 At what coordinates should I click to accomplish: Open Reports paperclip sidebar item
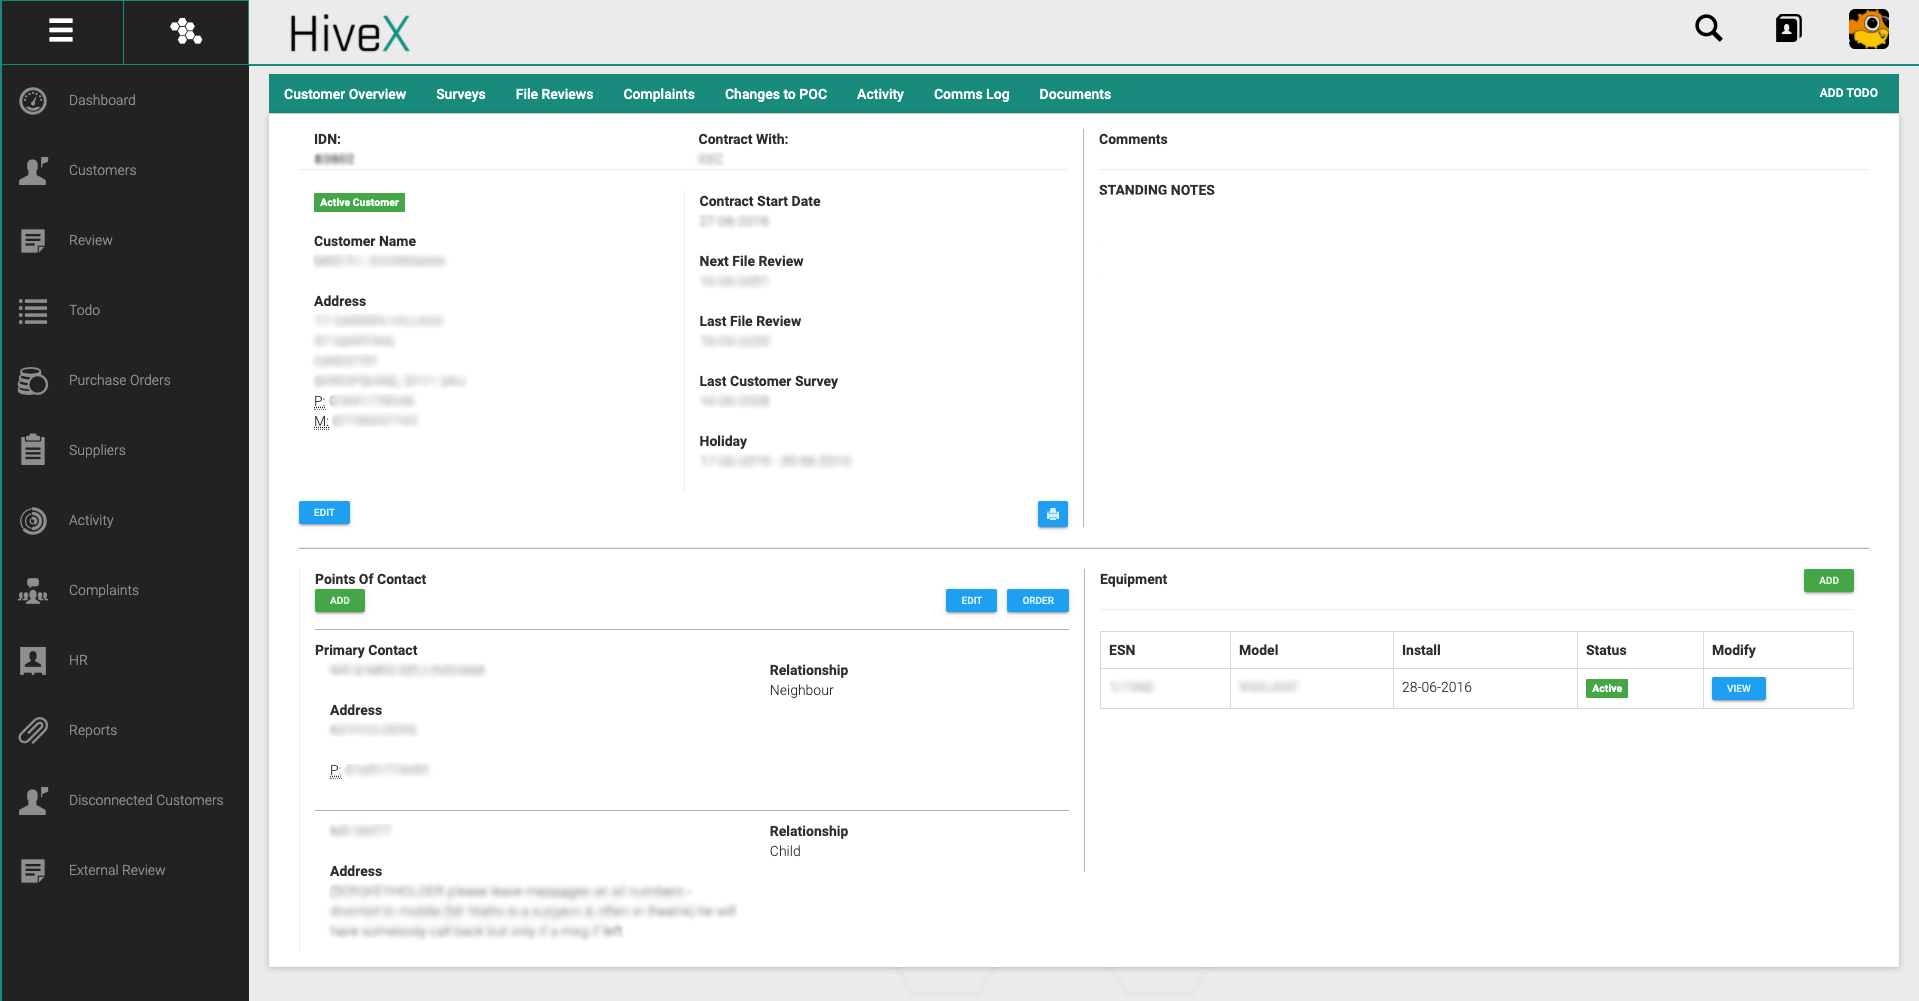[x=92, y=731]
